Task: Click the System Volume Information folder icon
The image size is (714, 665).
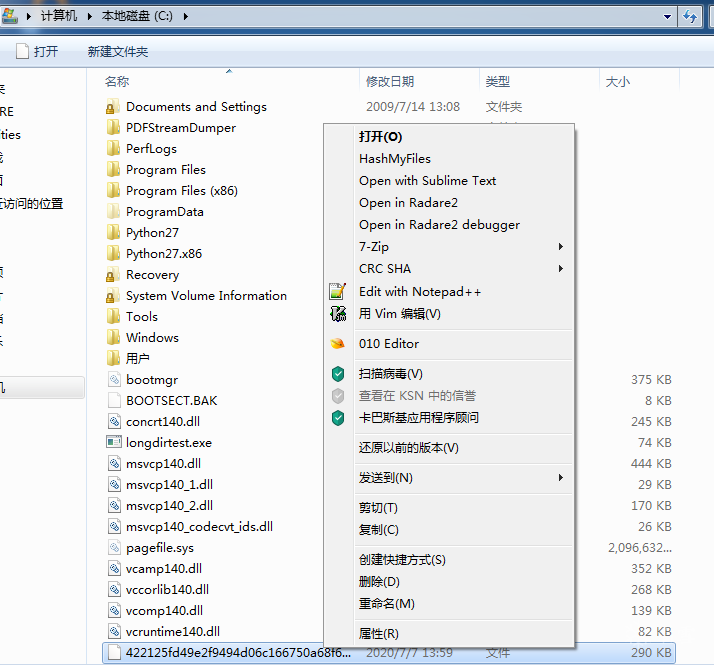Action: (x=113, y=296)
